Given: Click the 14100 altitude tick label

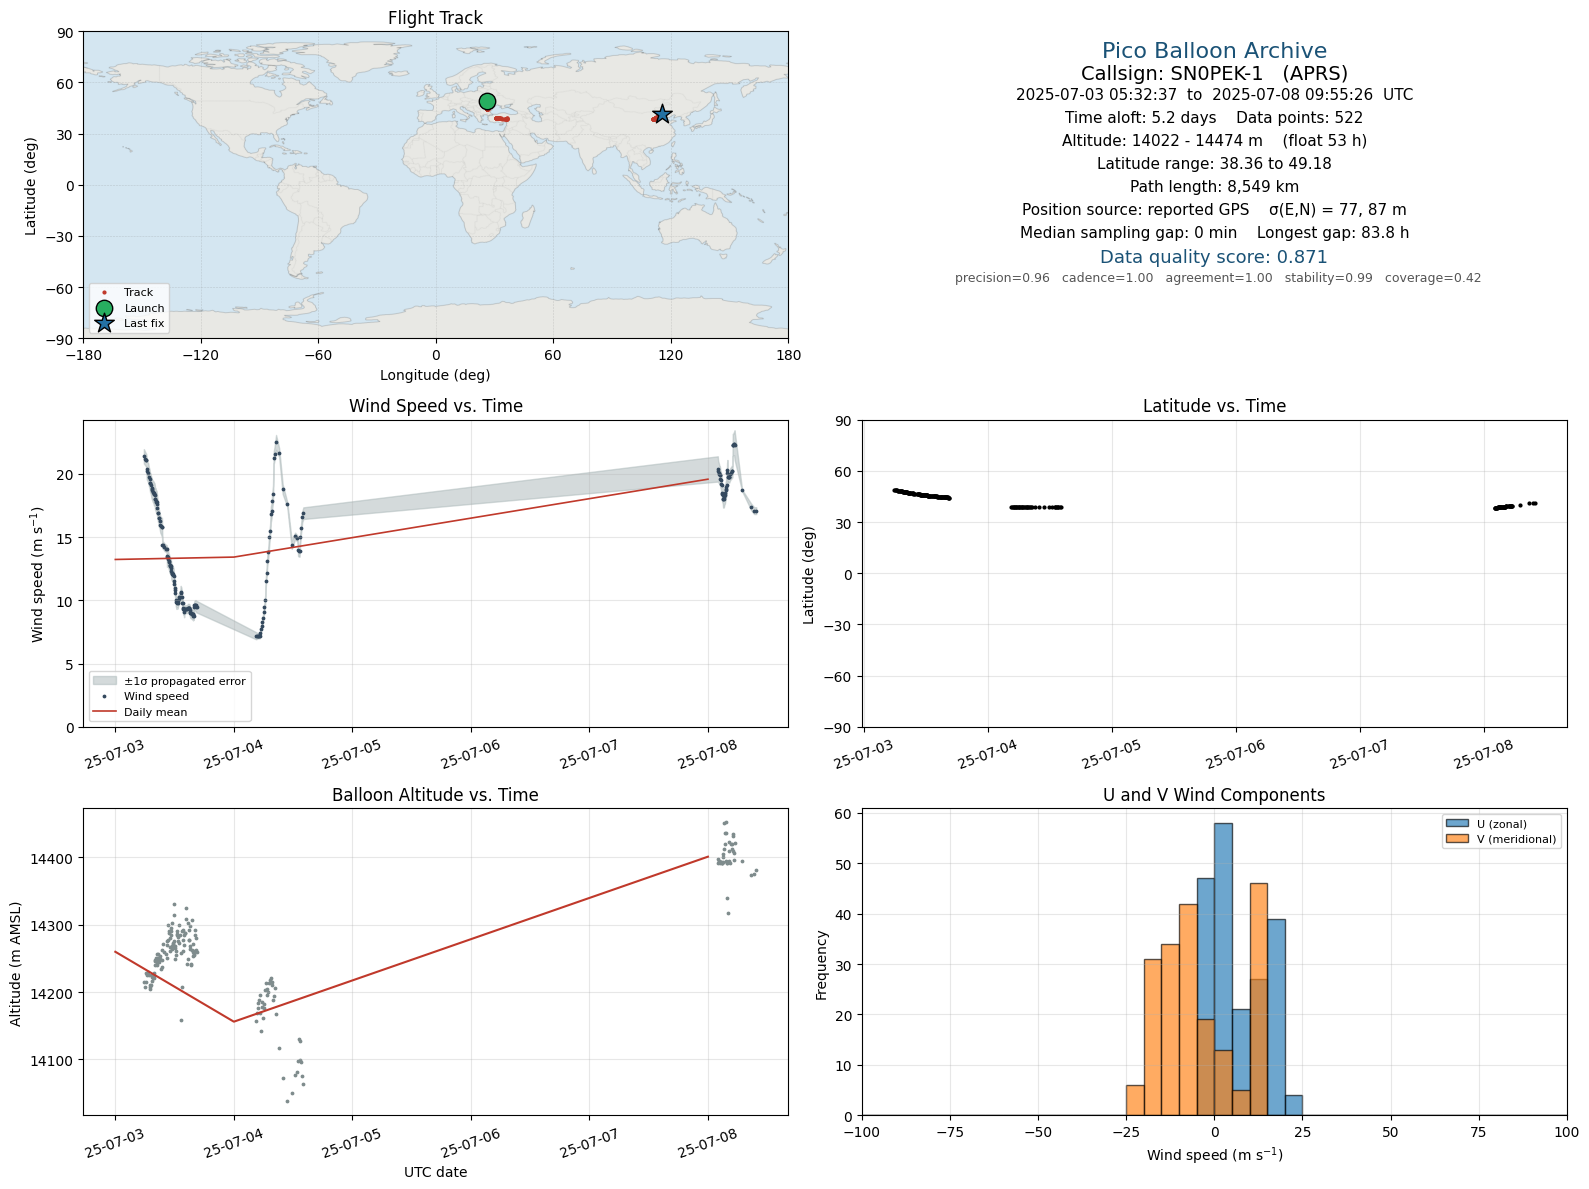Looking at the screenshot, I should coord(52,1060).
